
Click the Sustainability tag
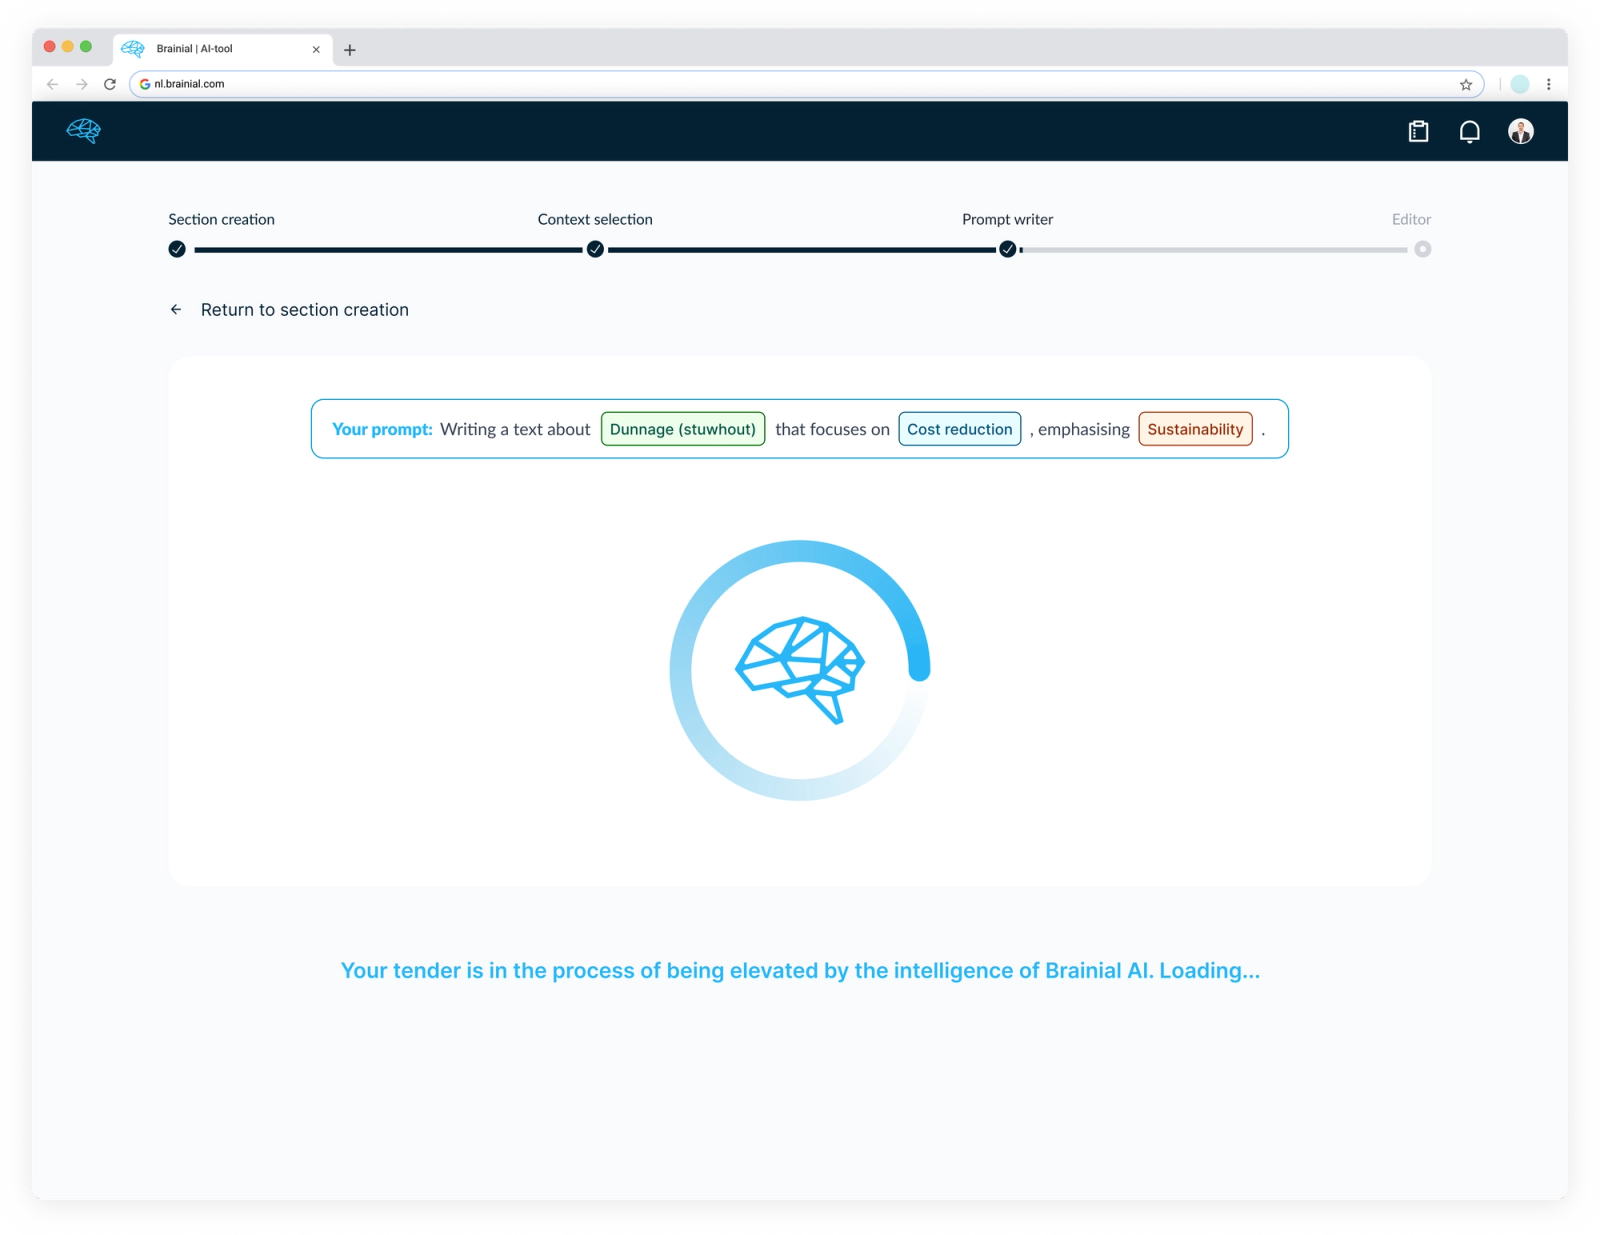tap(1195, 429)
